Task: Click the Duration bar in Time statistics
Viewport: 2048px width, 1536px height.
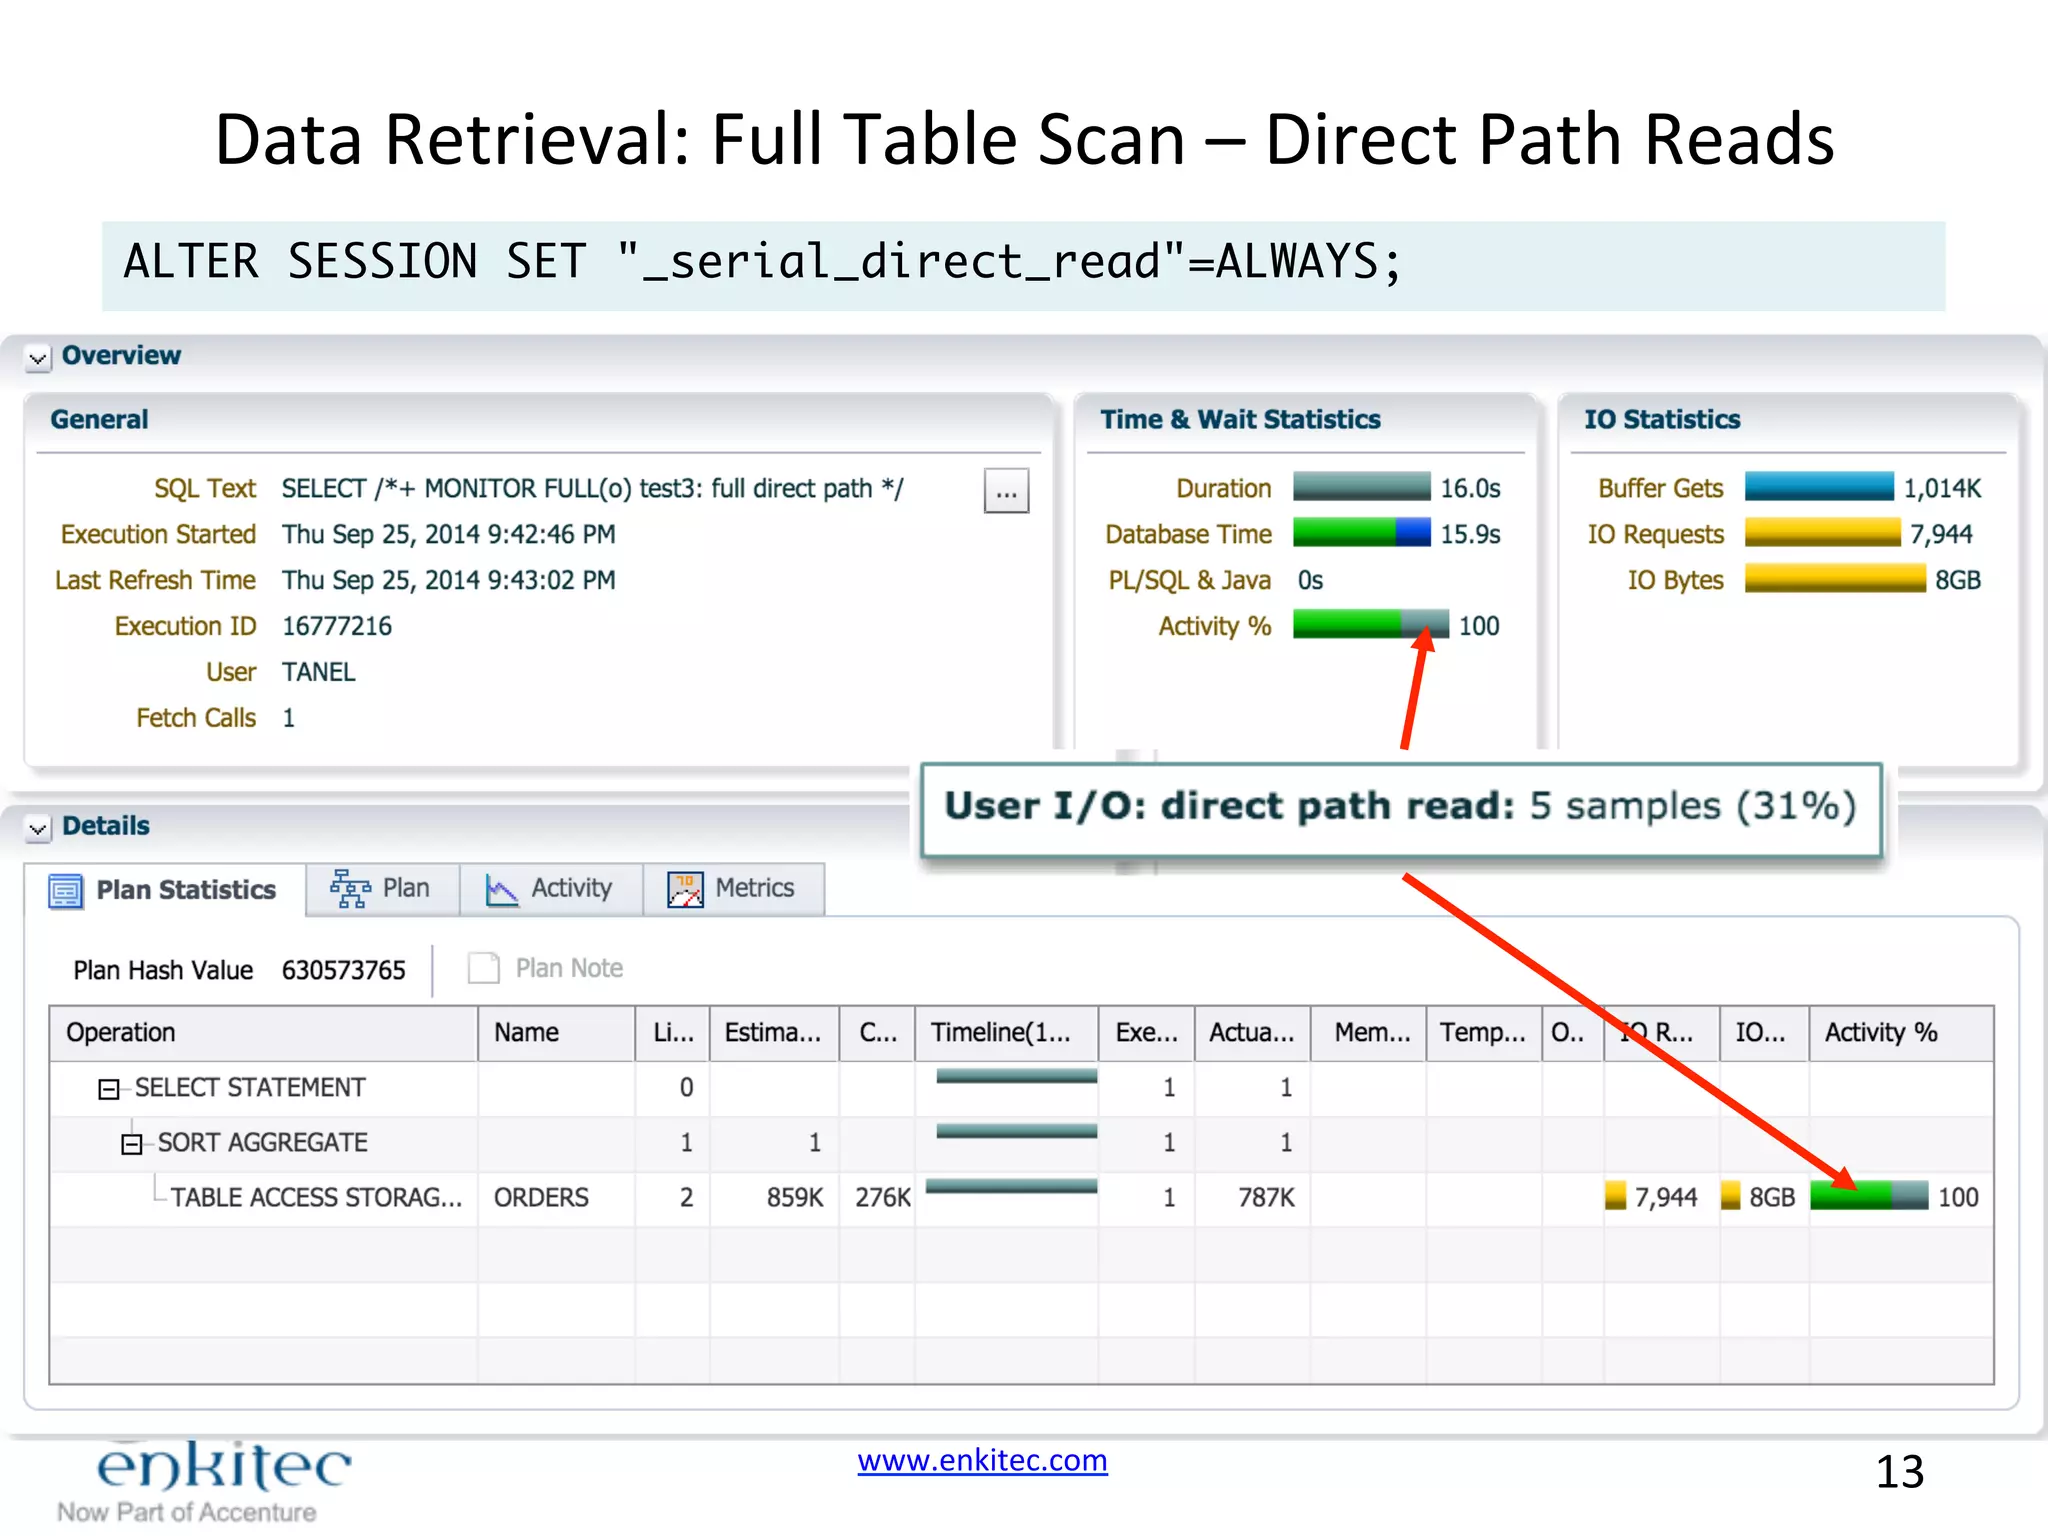Action: 1362,487
